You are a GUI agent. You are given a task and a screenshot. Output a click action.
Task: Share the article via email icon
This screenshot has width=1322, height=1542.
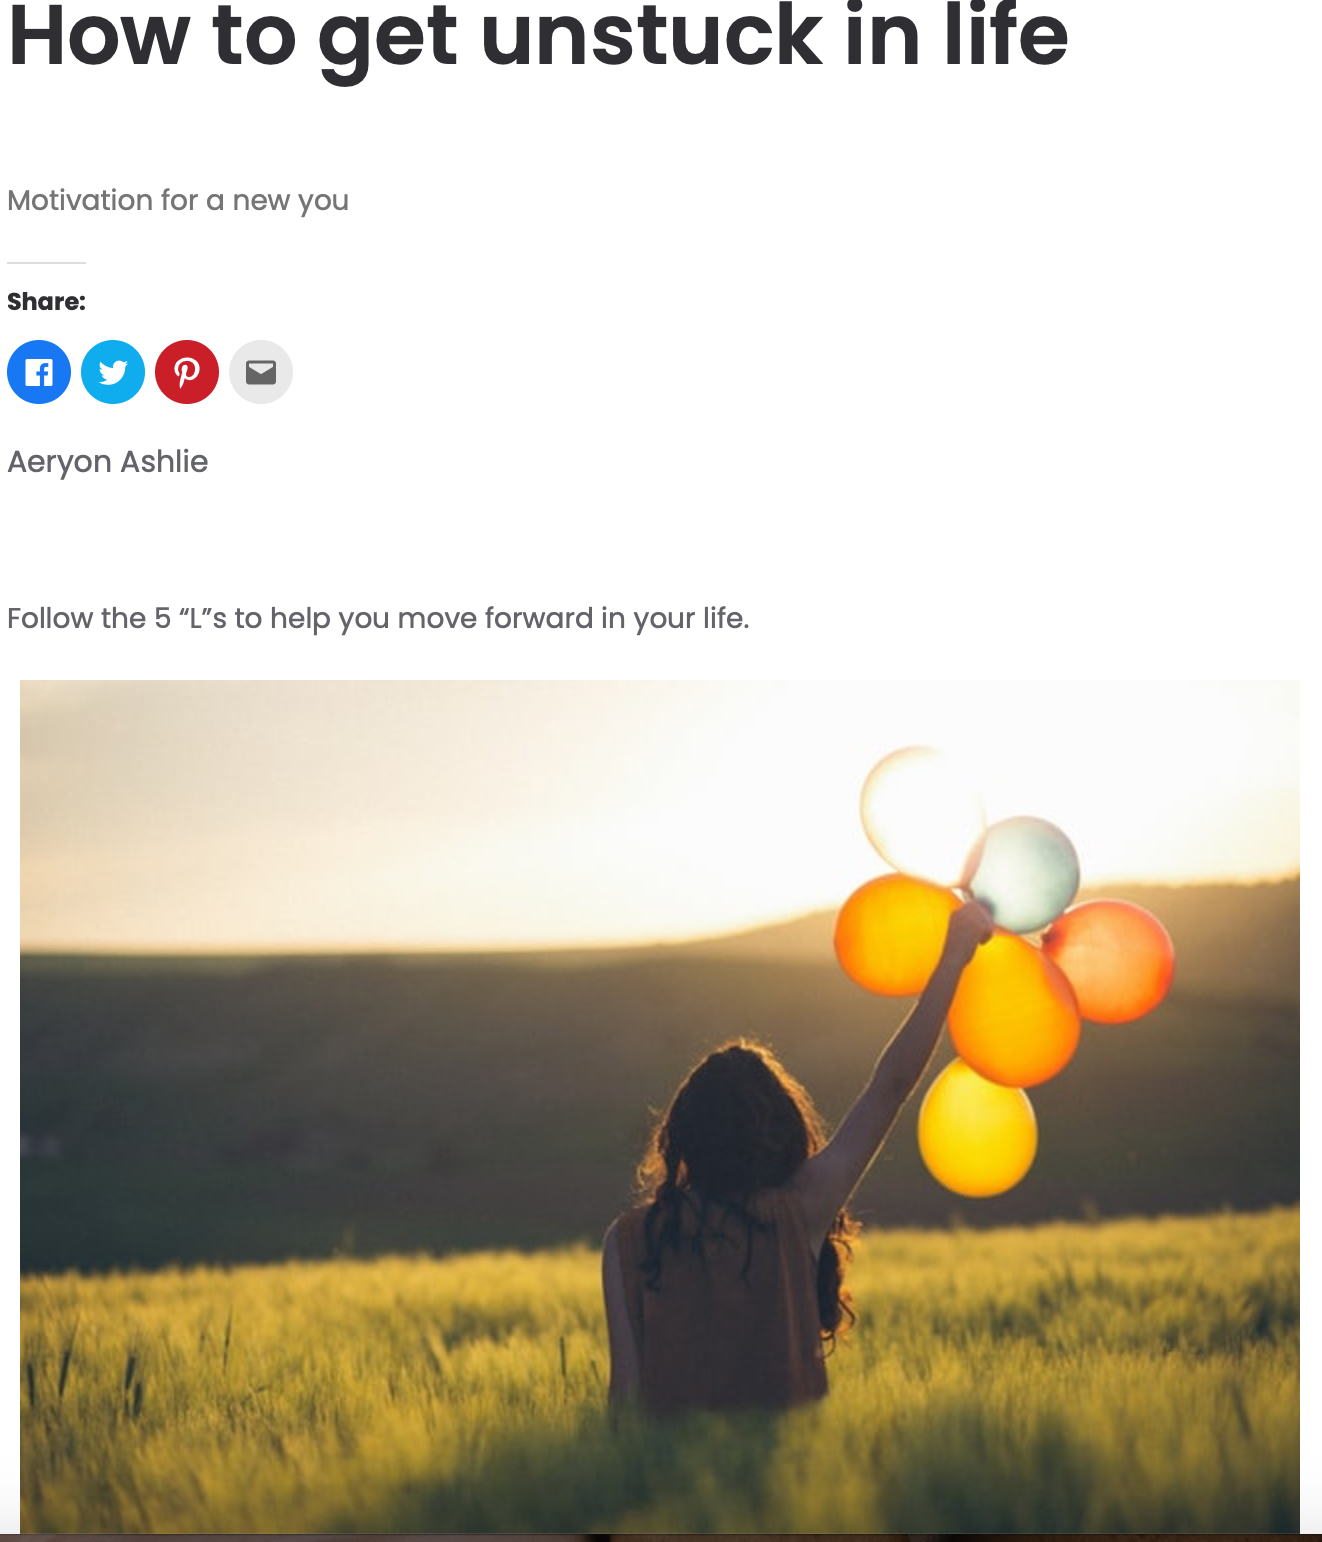click(x=261, y=372)
